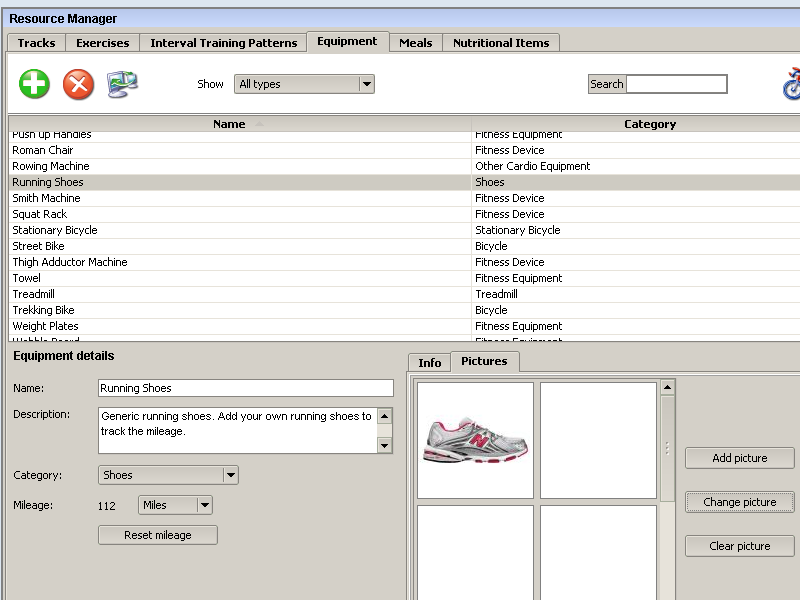Switch to the Info tab

[429, 362]
